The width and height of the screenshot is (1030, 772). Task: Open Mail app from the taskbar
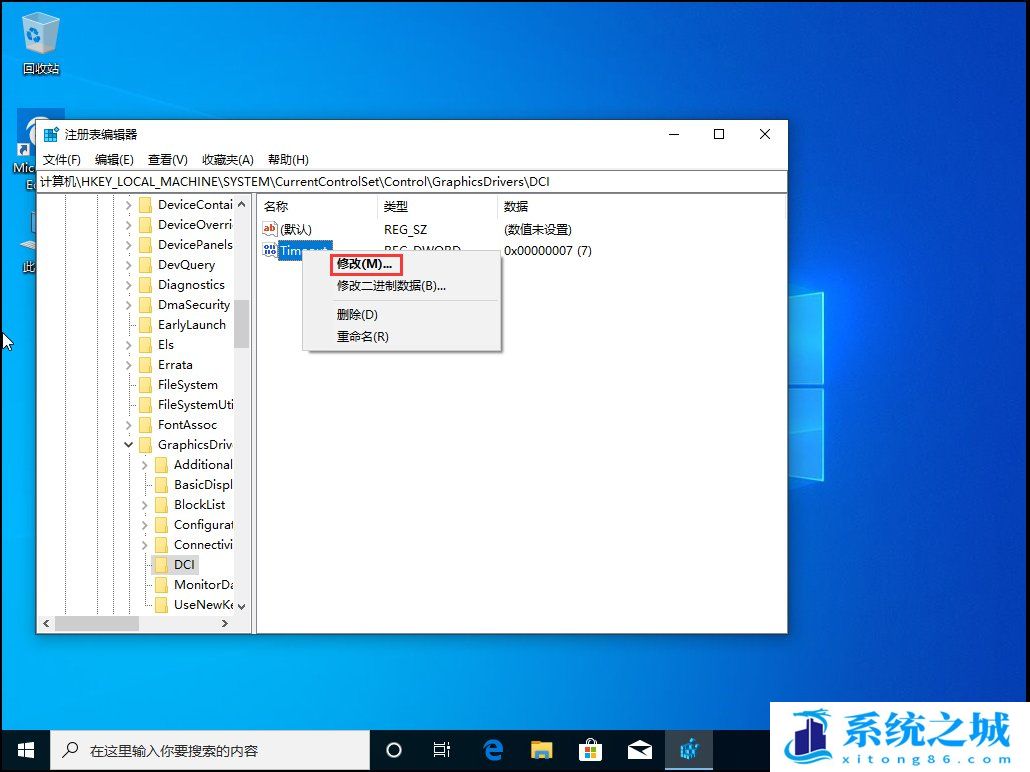pyautogui.click(x=639, y=750)
